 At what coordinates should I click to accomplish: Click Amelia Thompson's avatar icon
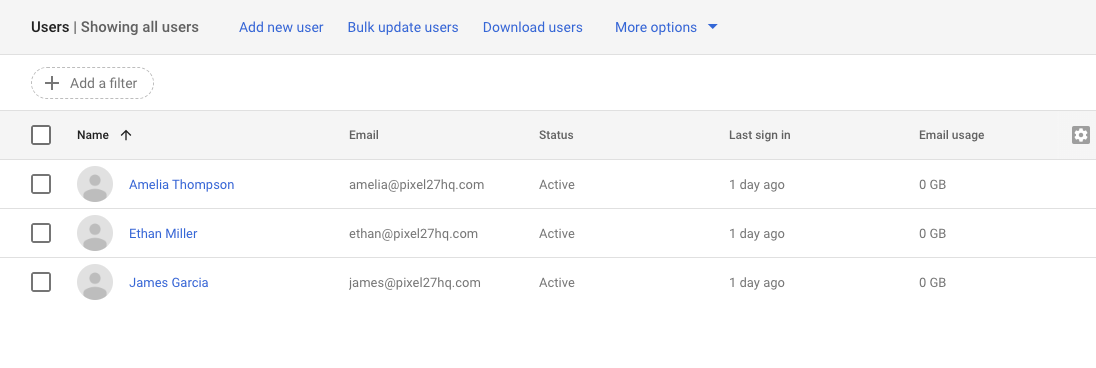click(95, 184)
